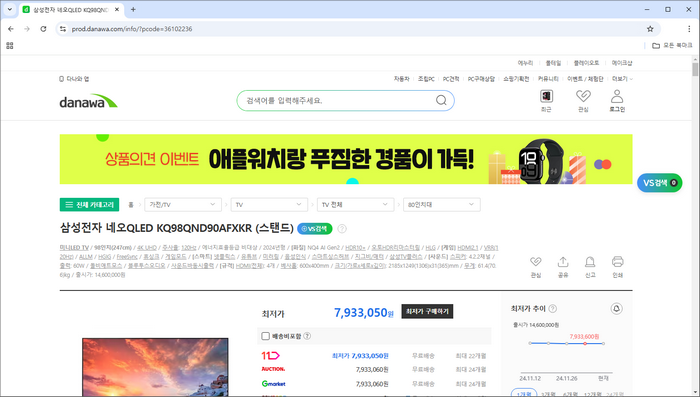
Task: Click the price alert bell in 최저가 추이
Action: tap(617, 309)
